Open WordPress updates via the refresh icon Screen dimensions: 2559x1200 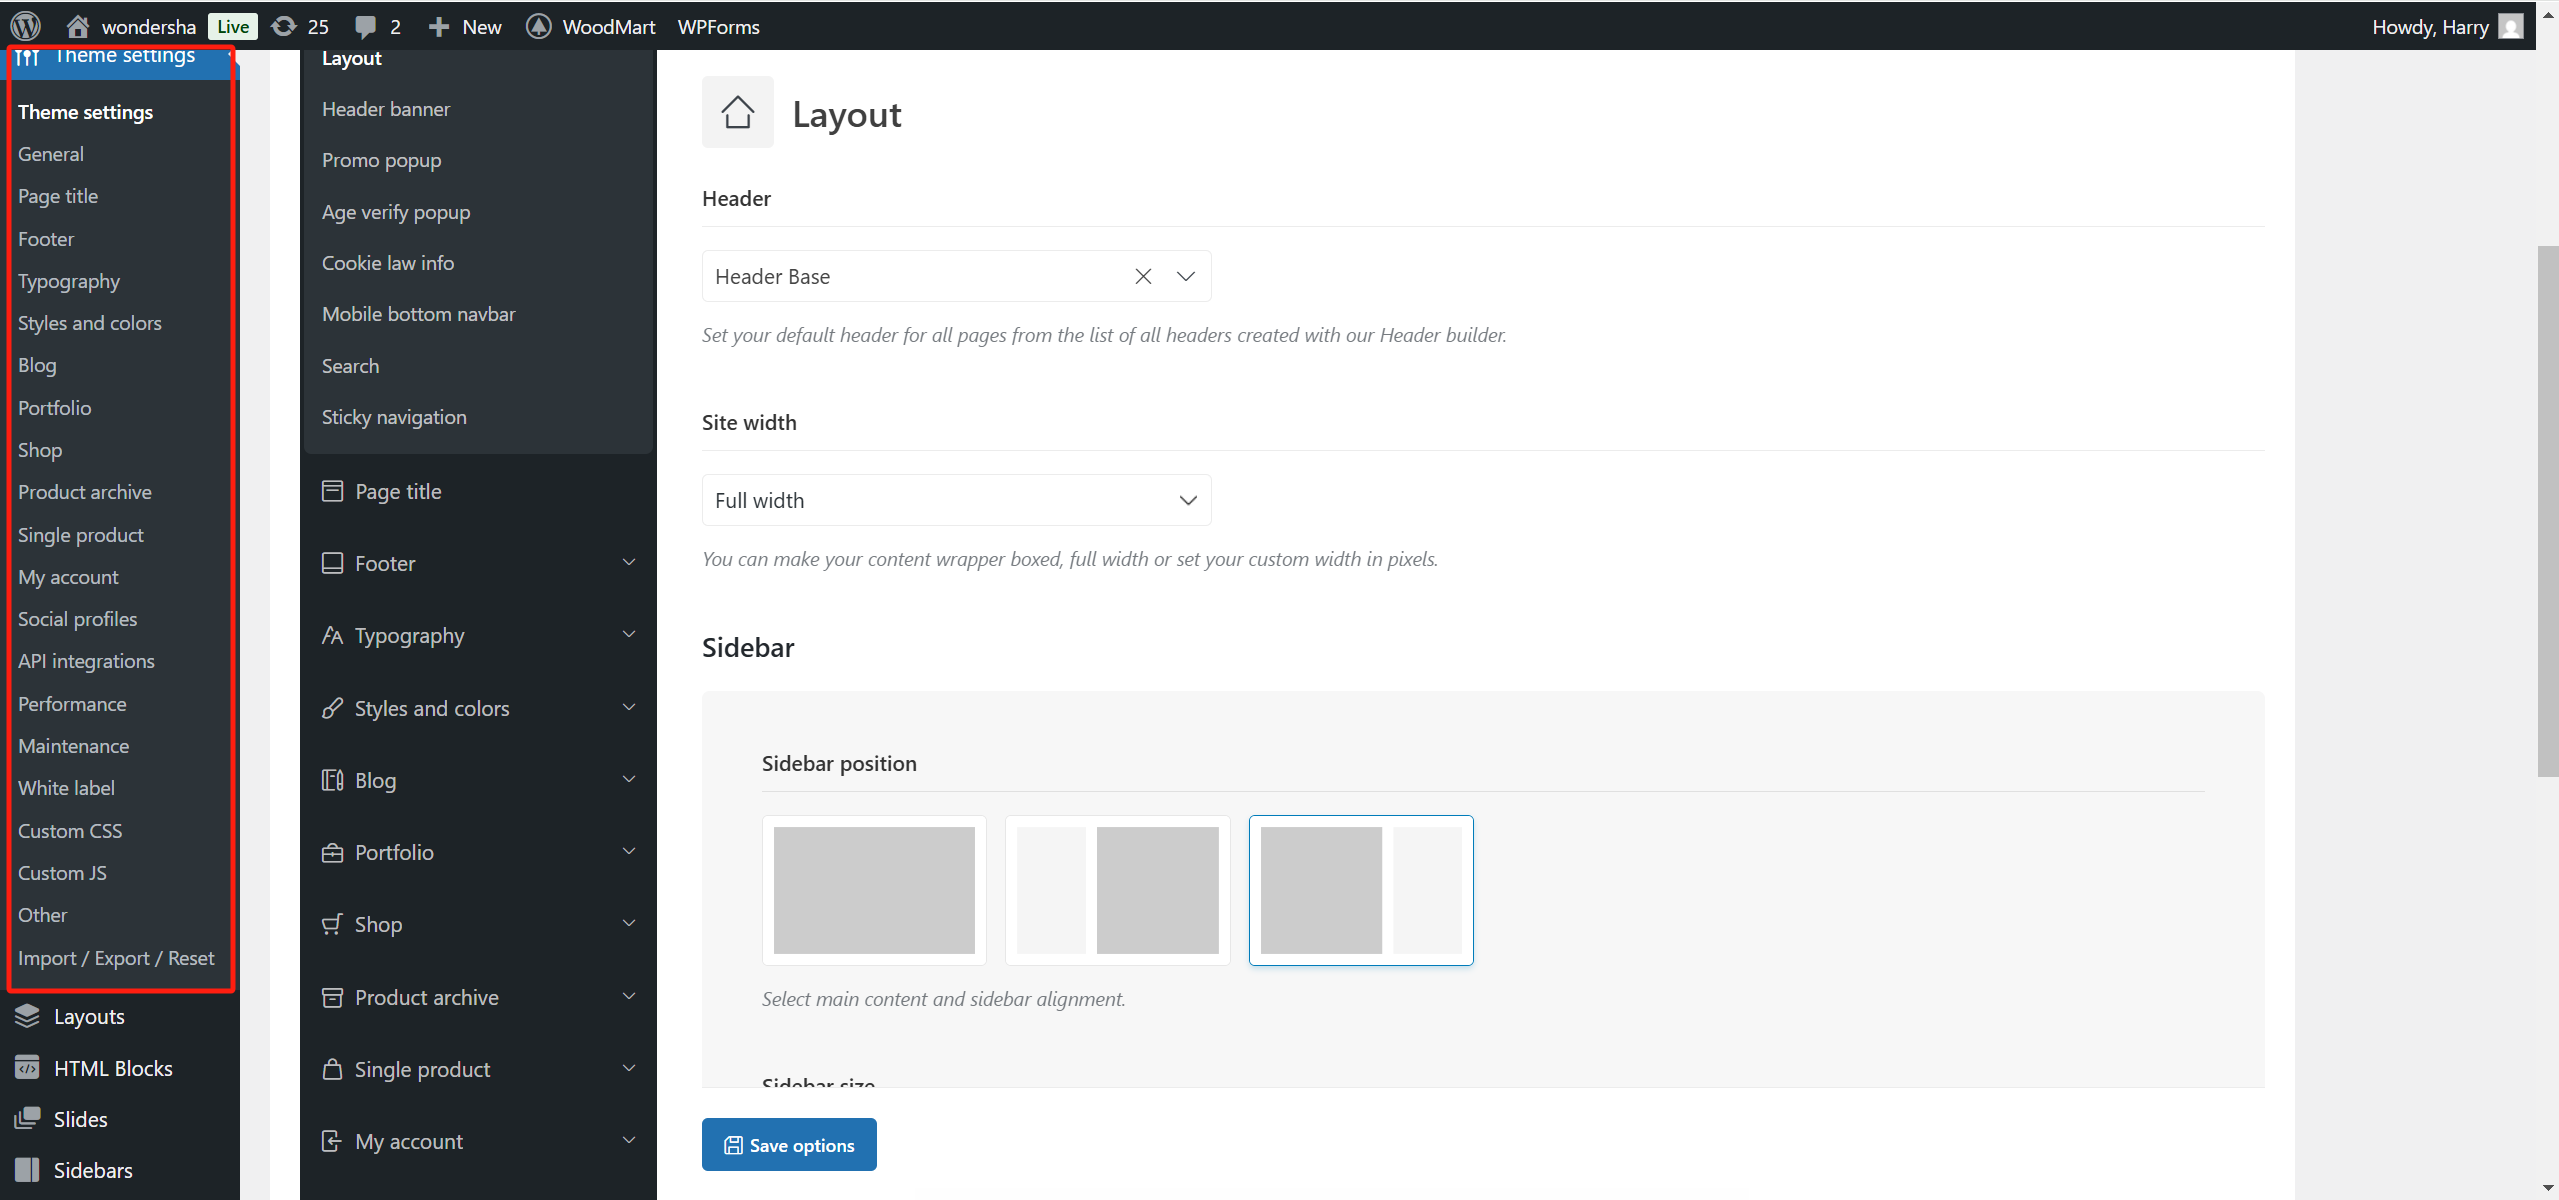pyautogui.click(x=283, y=26)
